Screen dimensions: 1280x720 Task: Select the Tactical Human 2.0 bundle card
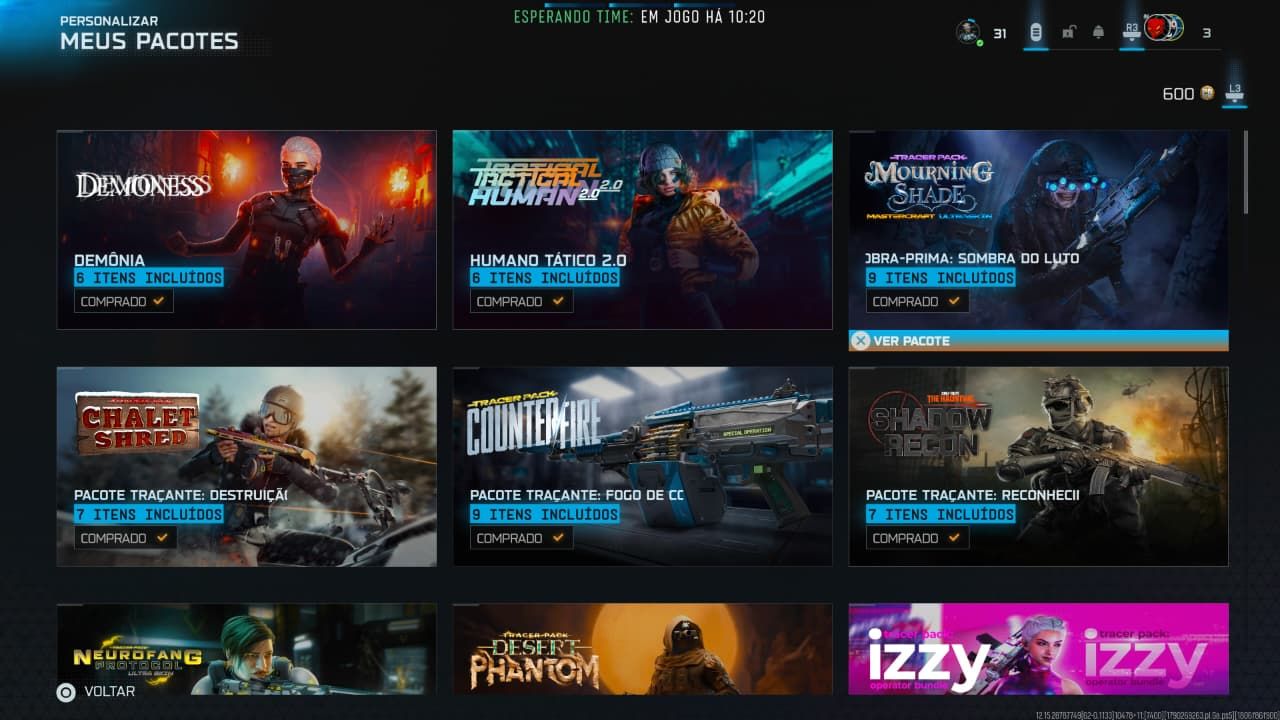click(x=642, y=230)
